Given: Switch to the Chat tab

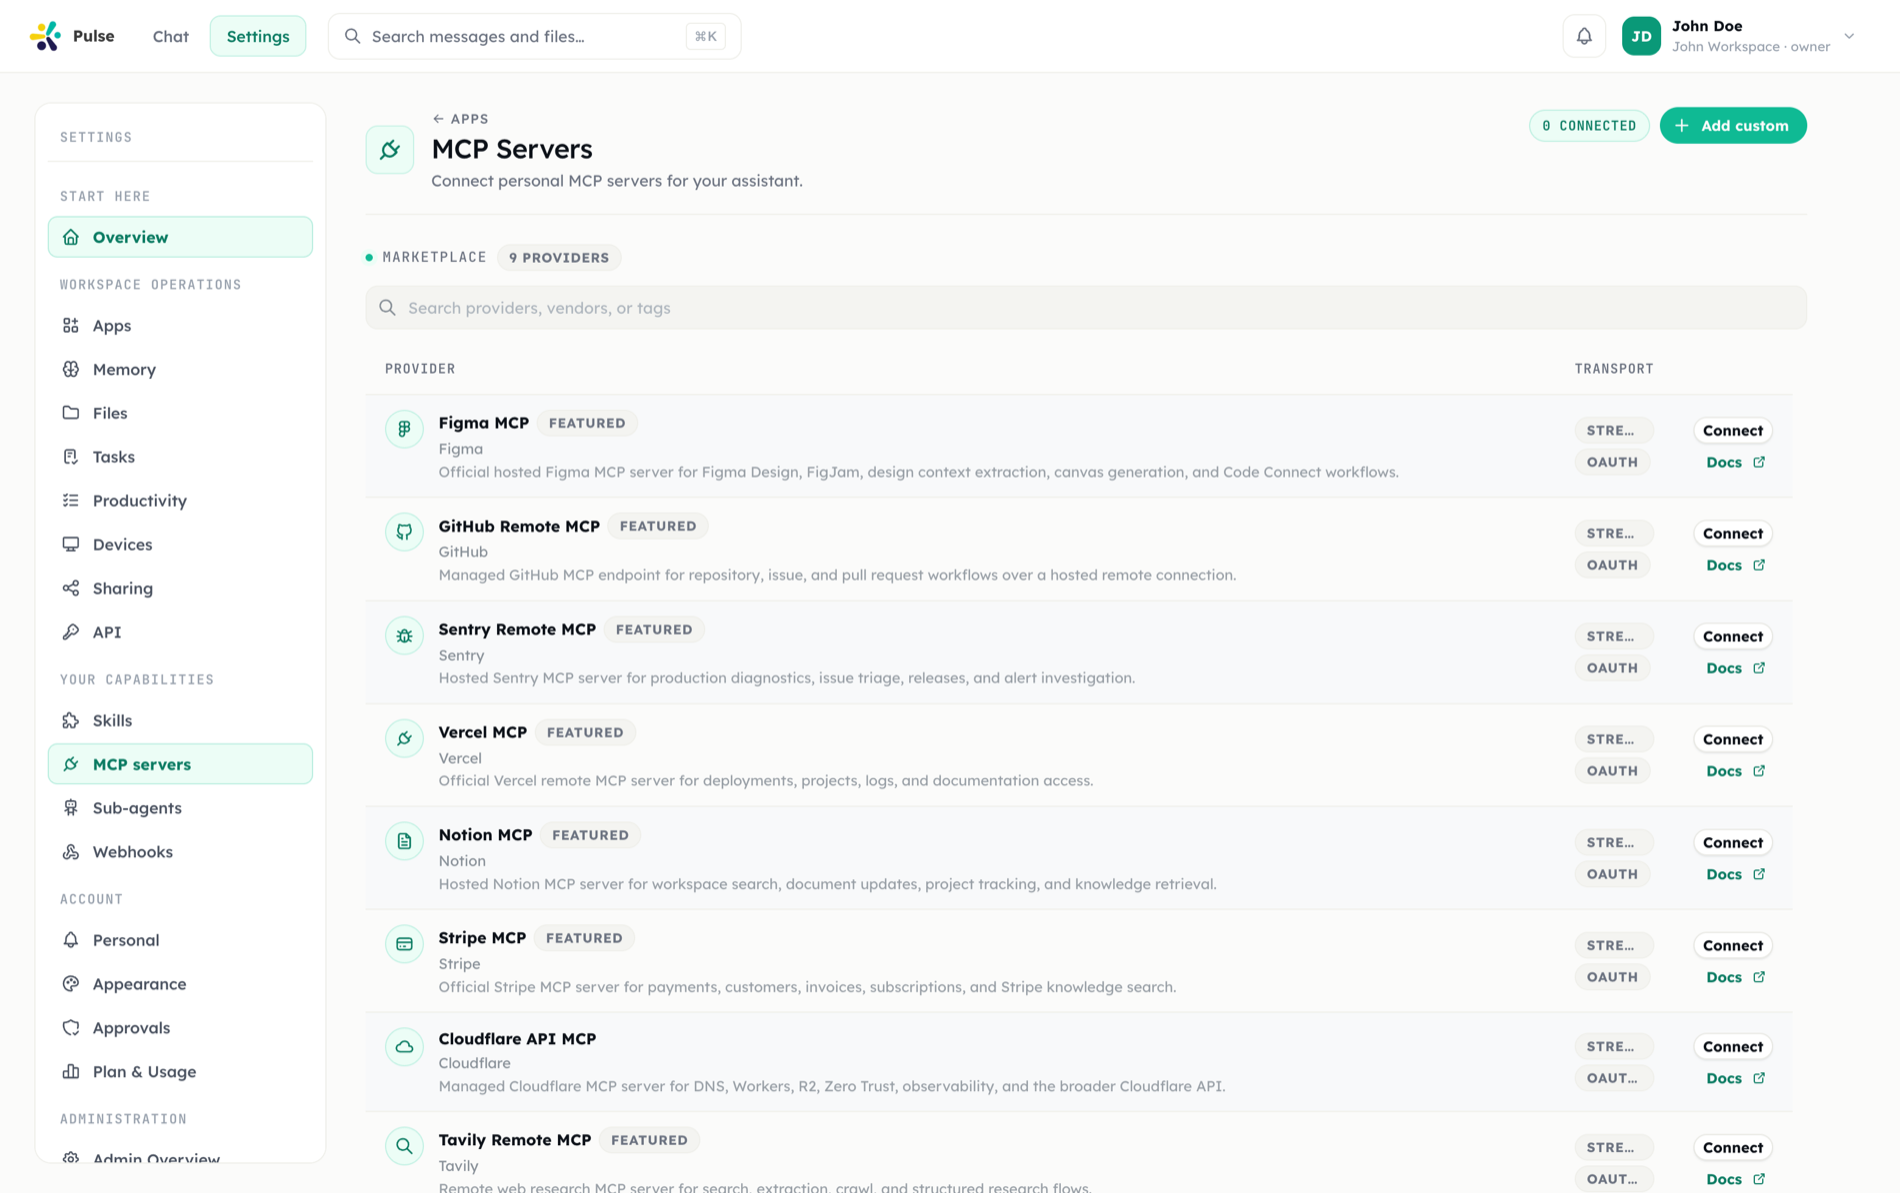Looking at the screenshot, I should (x=170, y=36).
